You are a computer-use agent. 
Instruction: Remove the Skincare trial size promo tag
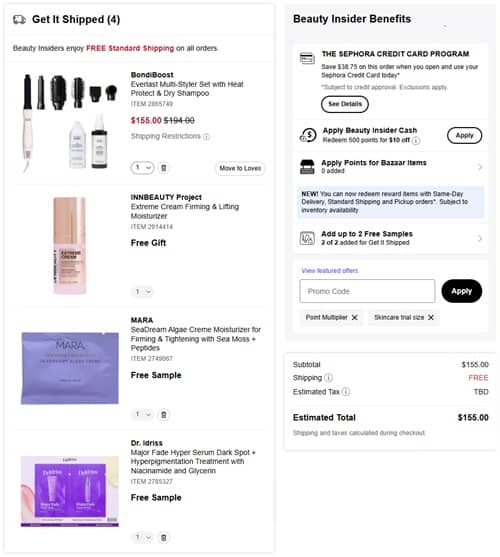tap(431, 318)
